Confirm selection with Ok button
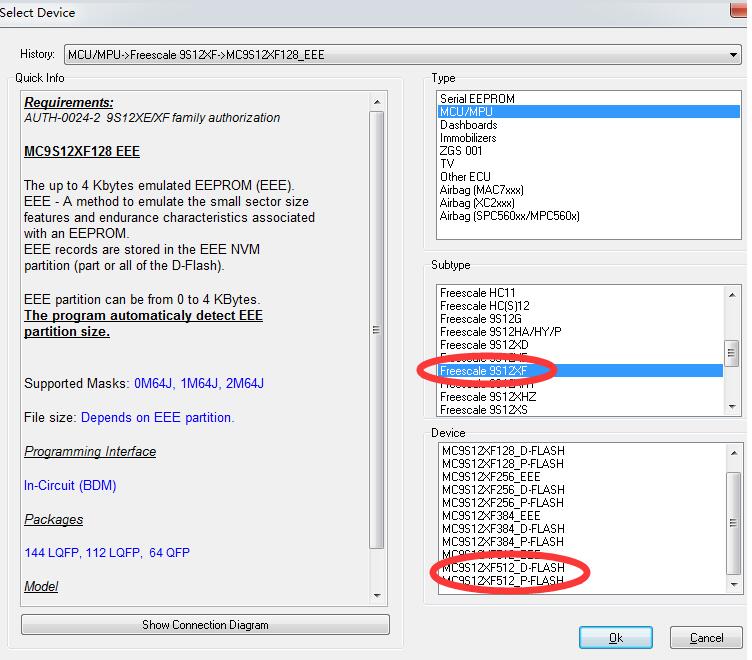 coord(616,638)
